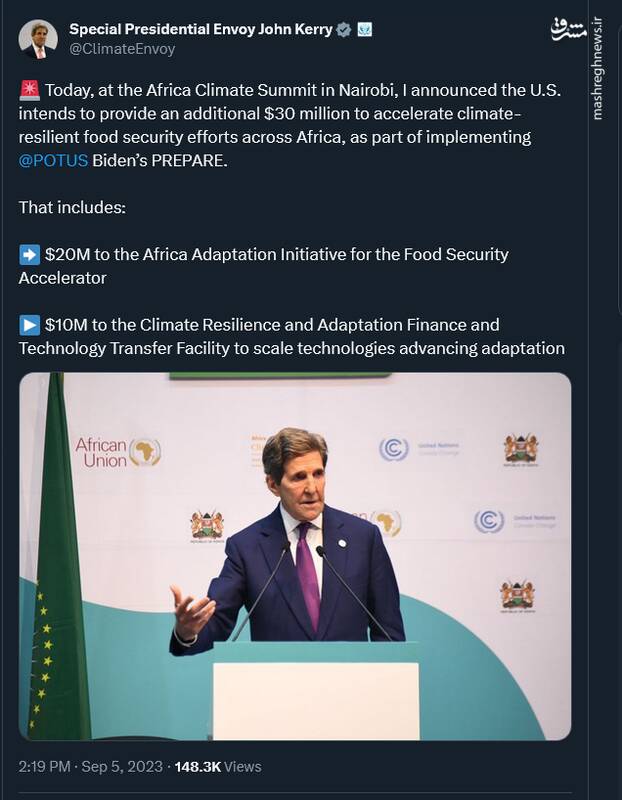Click the Sep 5, 2023 date
The height and width of the screenshot is (800, 622).
point(122,767)
